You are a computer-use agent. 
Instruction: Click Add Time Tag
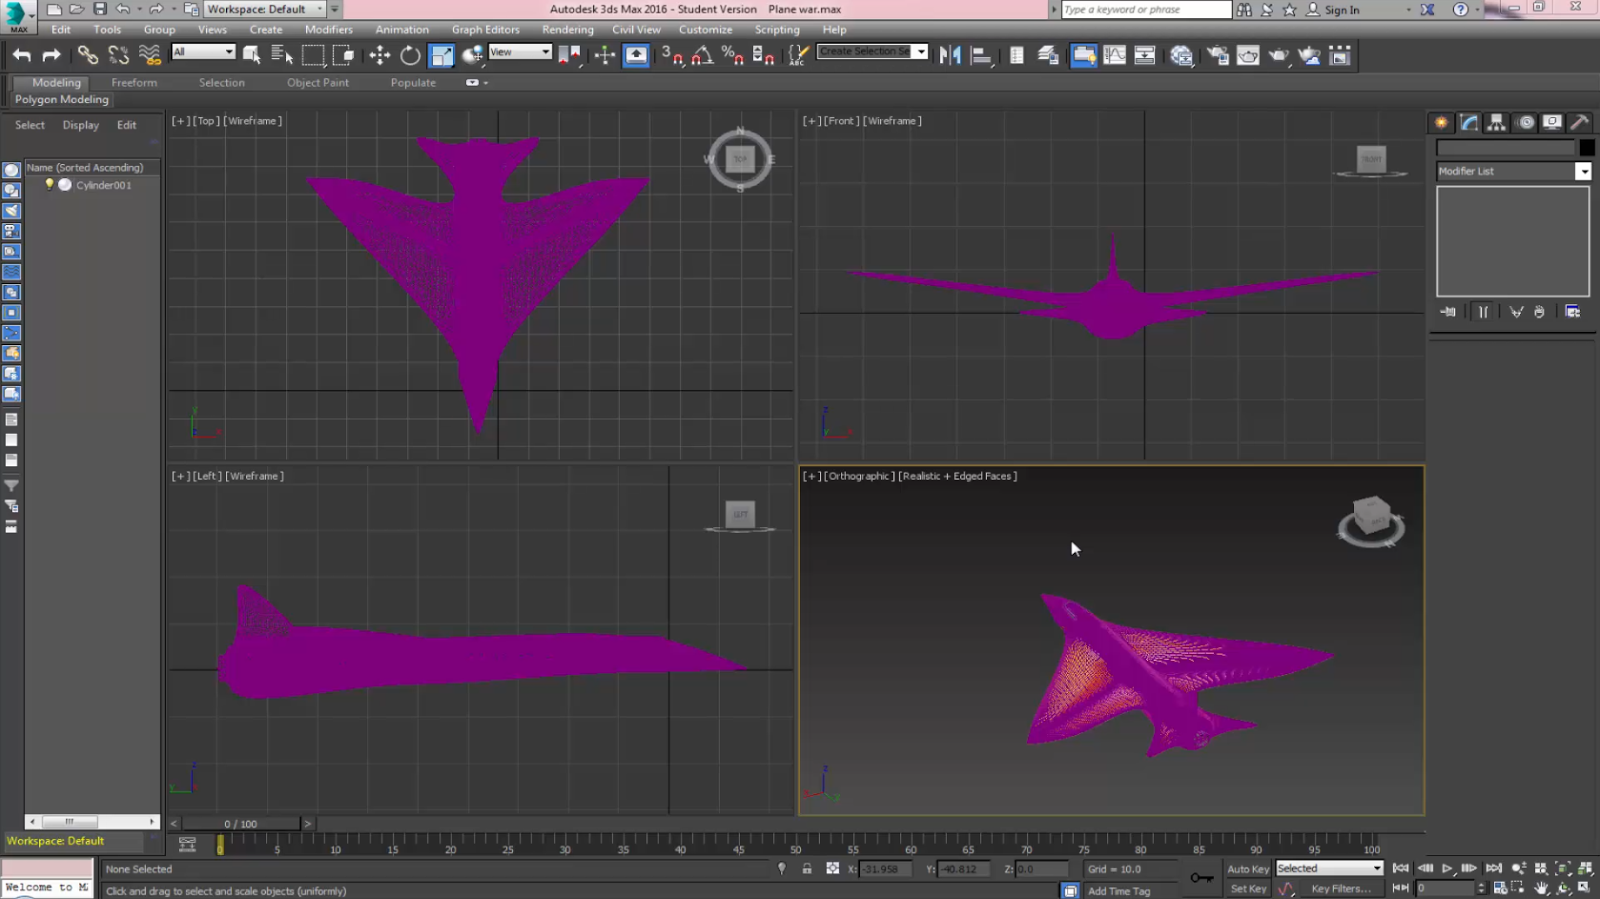1119,891
